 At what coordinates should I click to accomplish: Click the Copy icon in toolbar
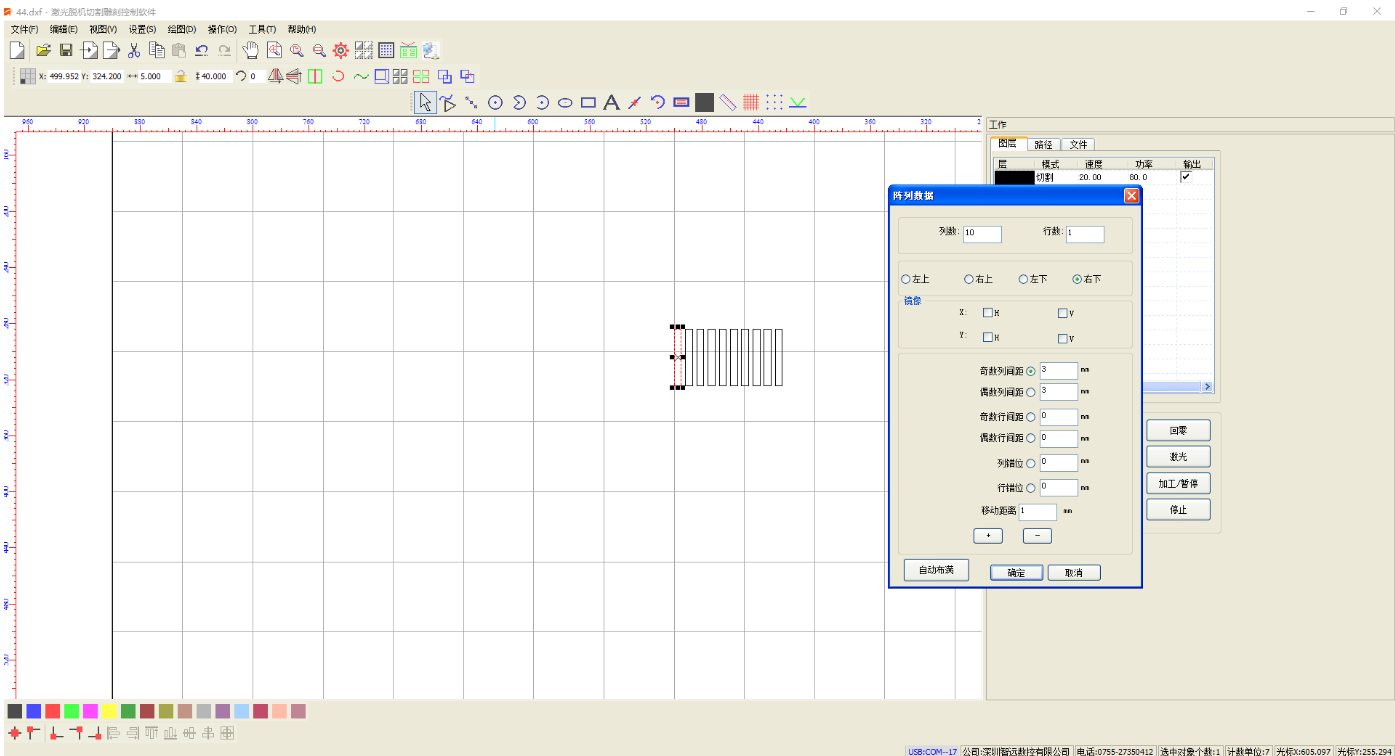pyautogui.click(x=157, y=50)
